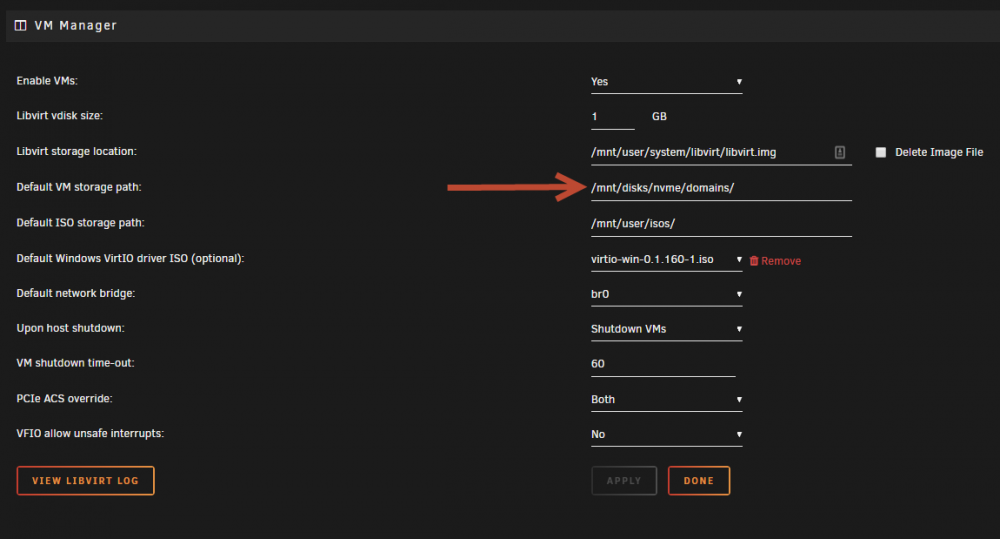Click the 'PCIe ACS override:' label

(x=64, y=399)
